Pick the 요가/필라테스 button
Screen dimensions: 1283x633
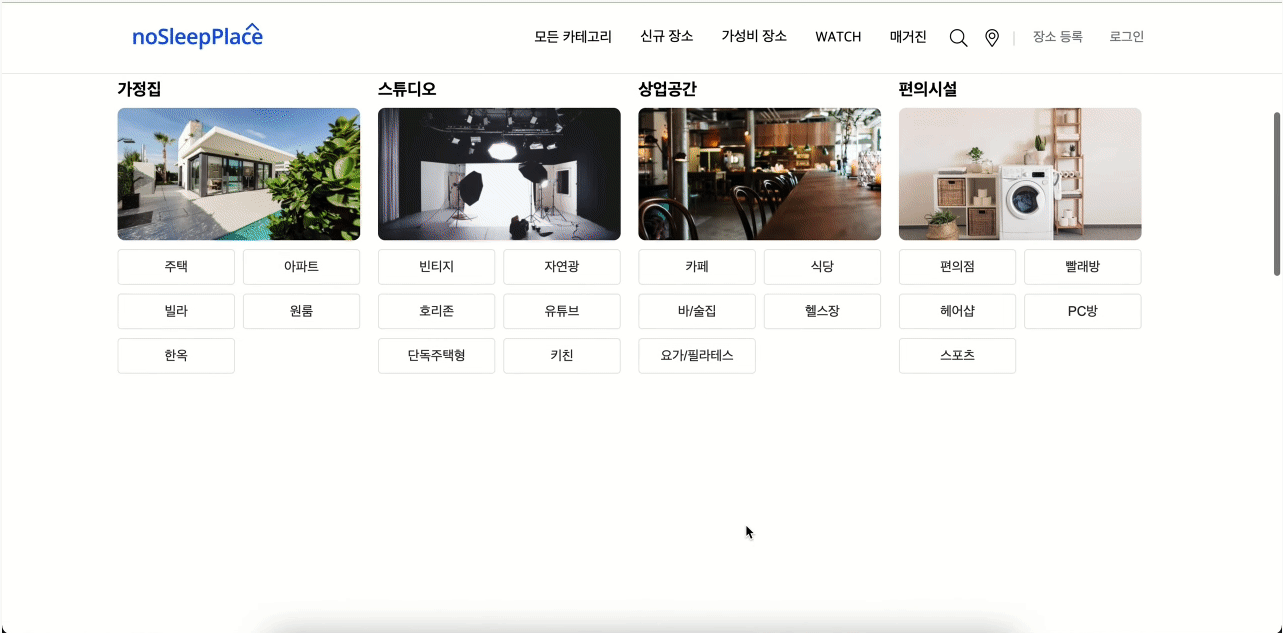pos(697,355)
